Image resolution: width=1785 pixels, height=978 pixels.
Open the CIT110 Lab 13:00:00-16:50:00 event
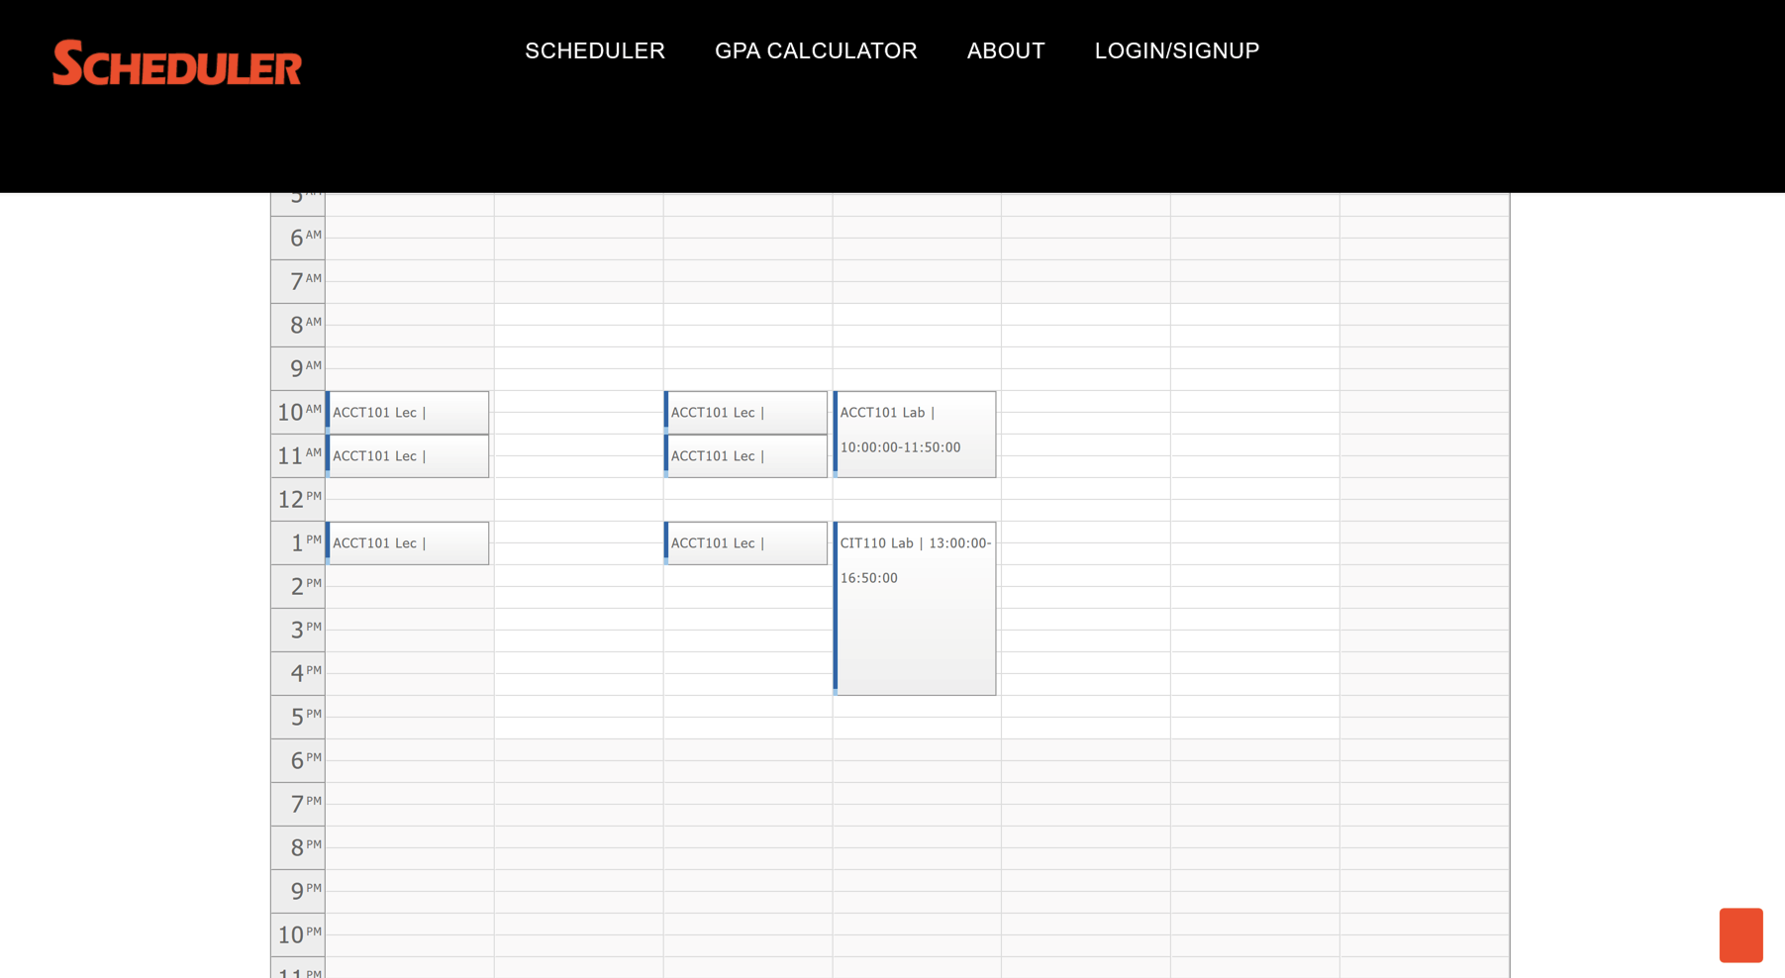pyautogui.click(x=915, y=608)
